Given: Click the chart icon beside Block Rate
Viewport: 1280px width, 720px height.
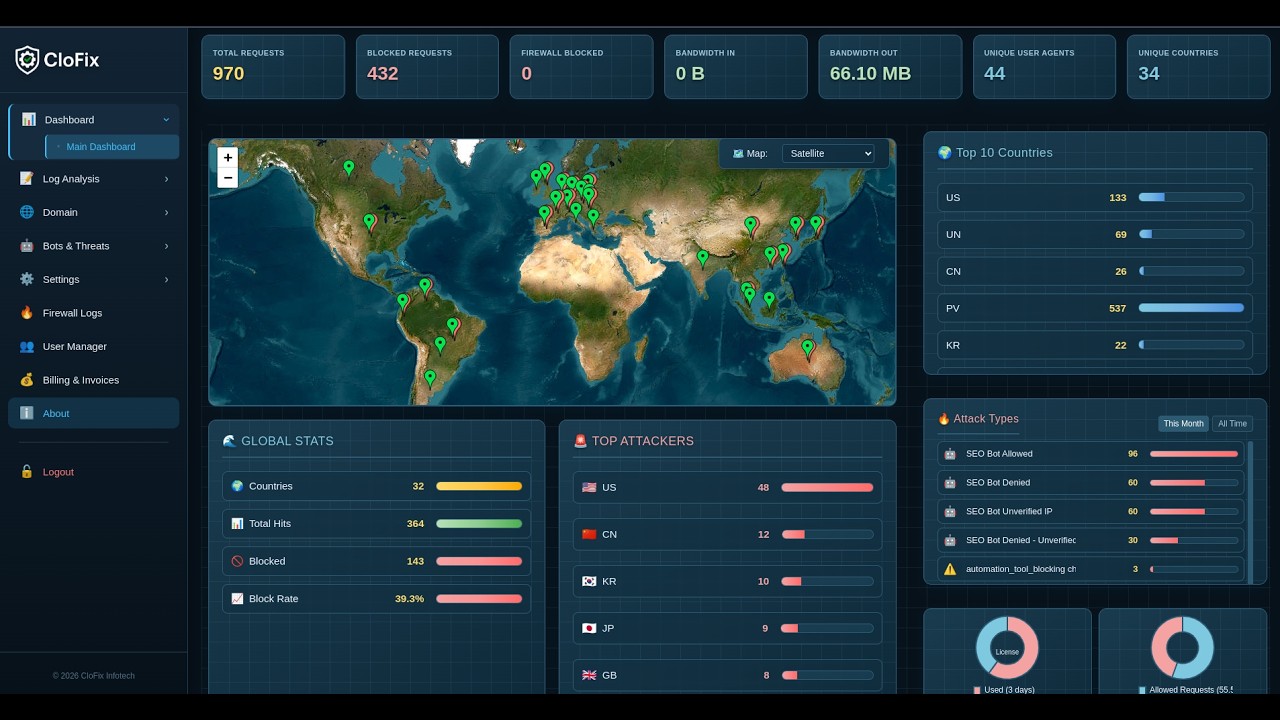Looking at the screenshot, I should tap(237, 598).
